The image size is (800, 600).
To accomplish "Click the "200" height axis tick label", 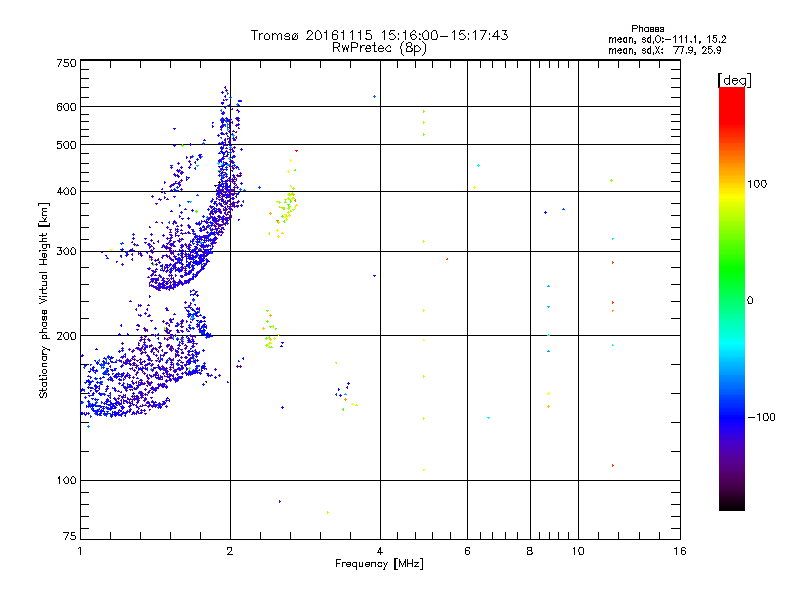I will 66,336.
